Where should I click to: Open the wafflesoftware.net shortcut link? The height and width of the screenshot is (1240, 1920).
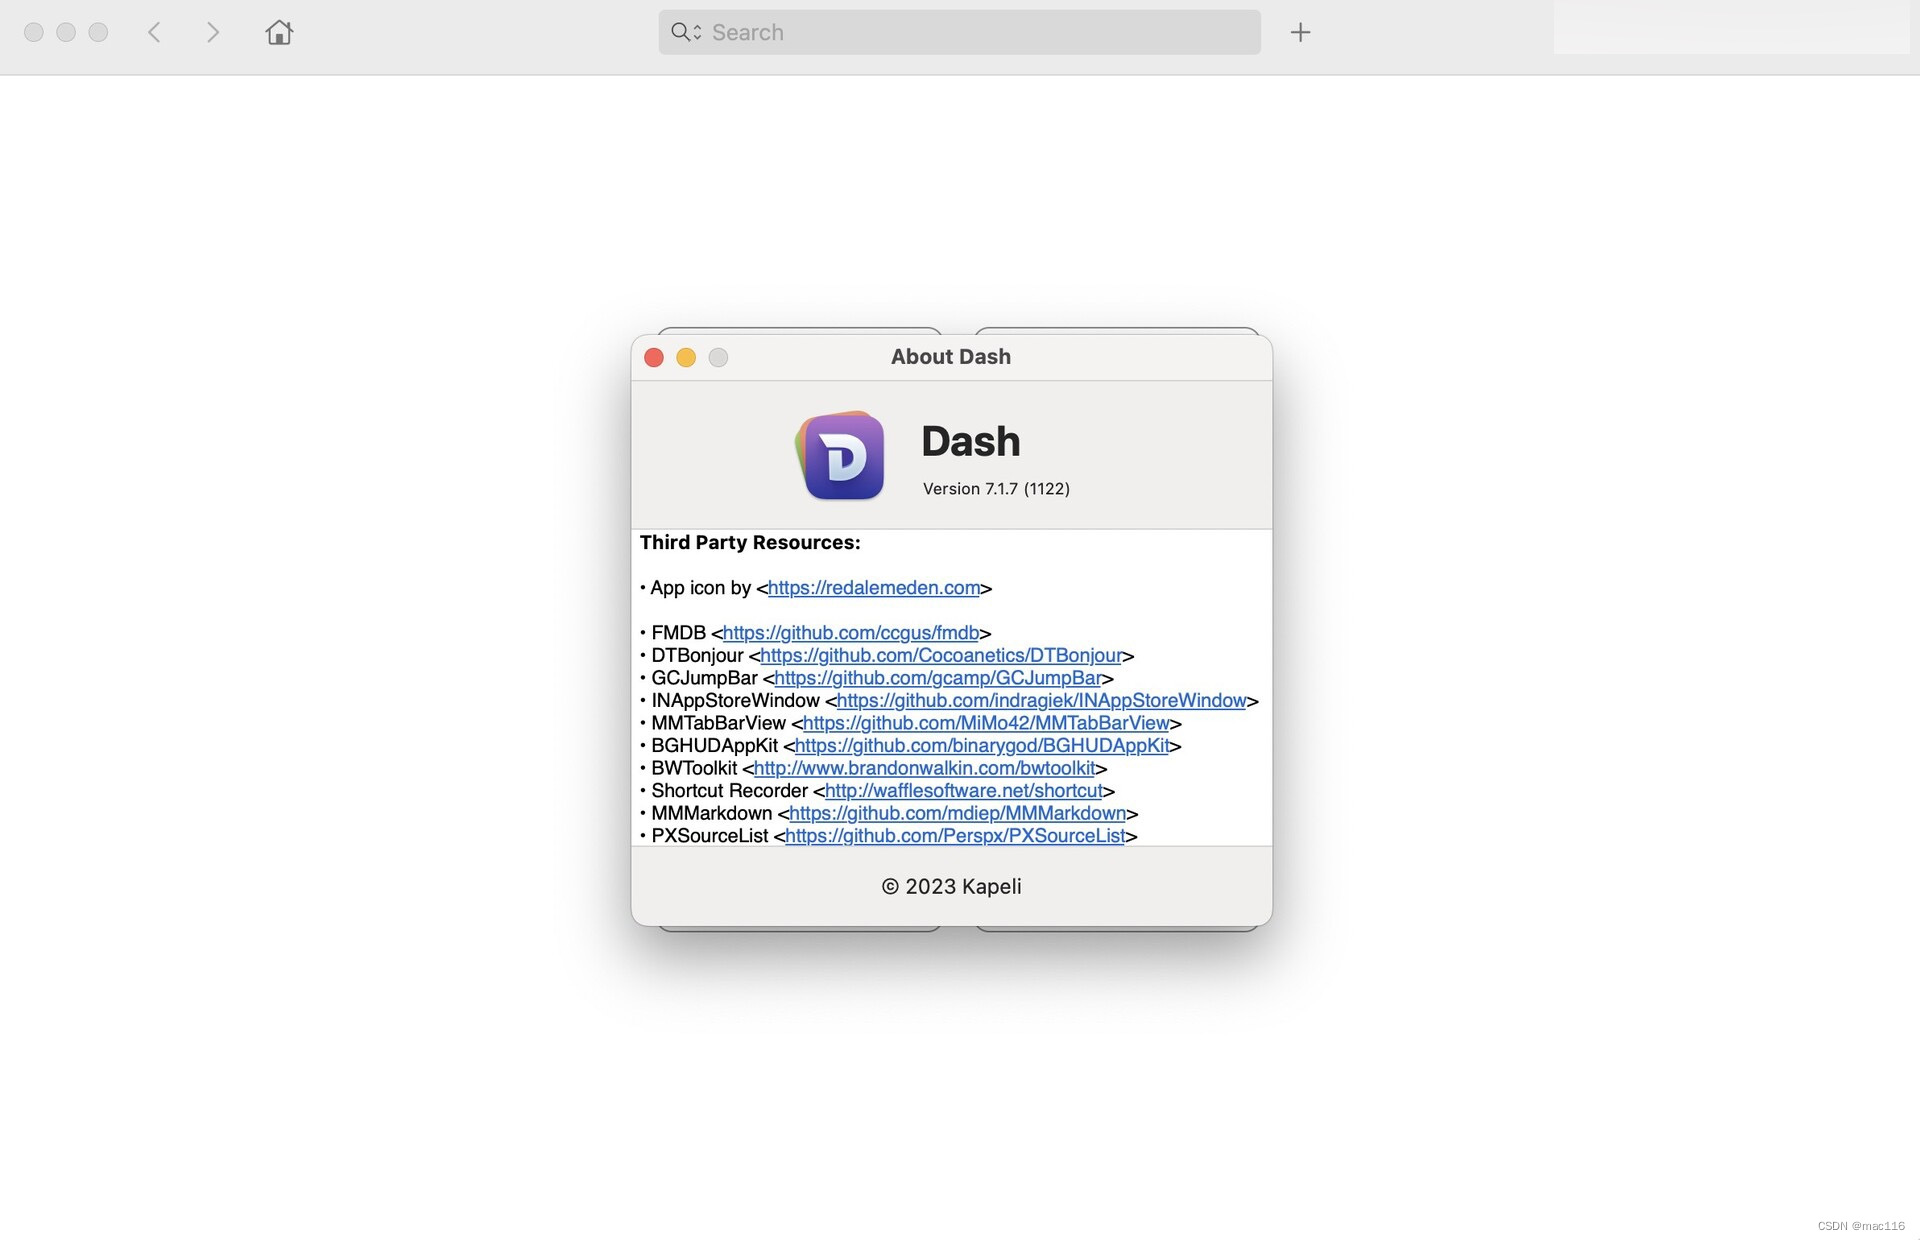(x=963, y=791)
